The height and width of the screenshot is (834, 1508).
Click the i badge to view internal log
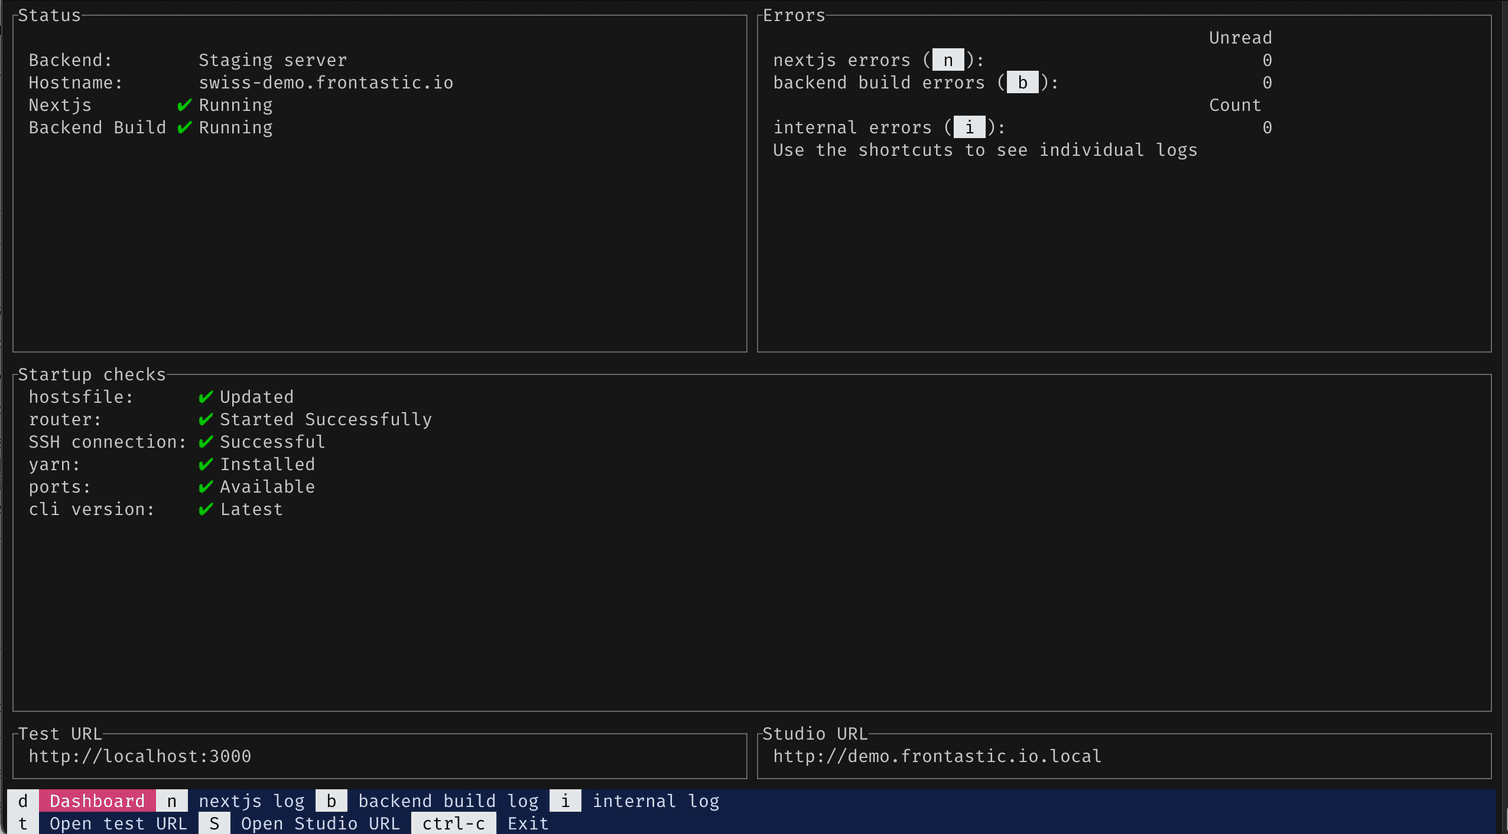click(565, 800)
